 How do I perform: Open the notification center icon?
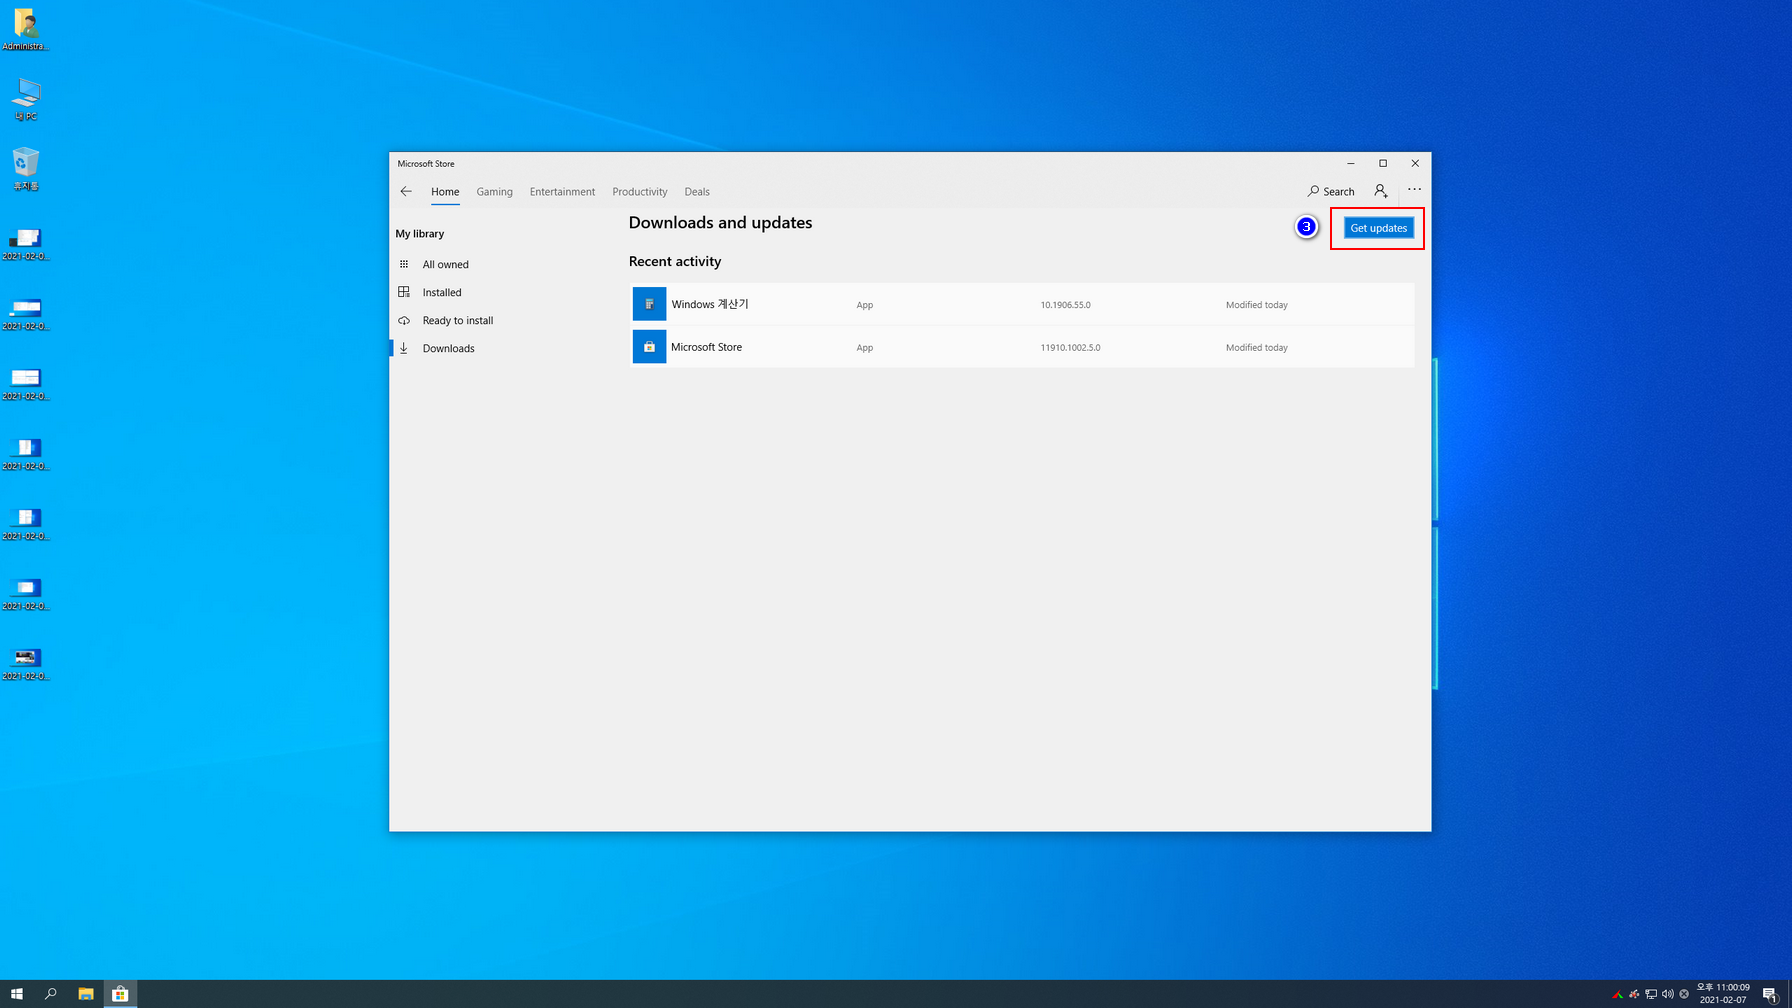coord(1769,994)
